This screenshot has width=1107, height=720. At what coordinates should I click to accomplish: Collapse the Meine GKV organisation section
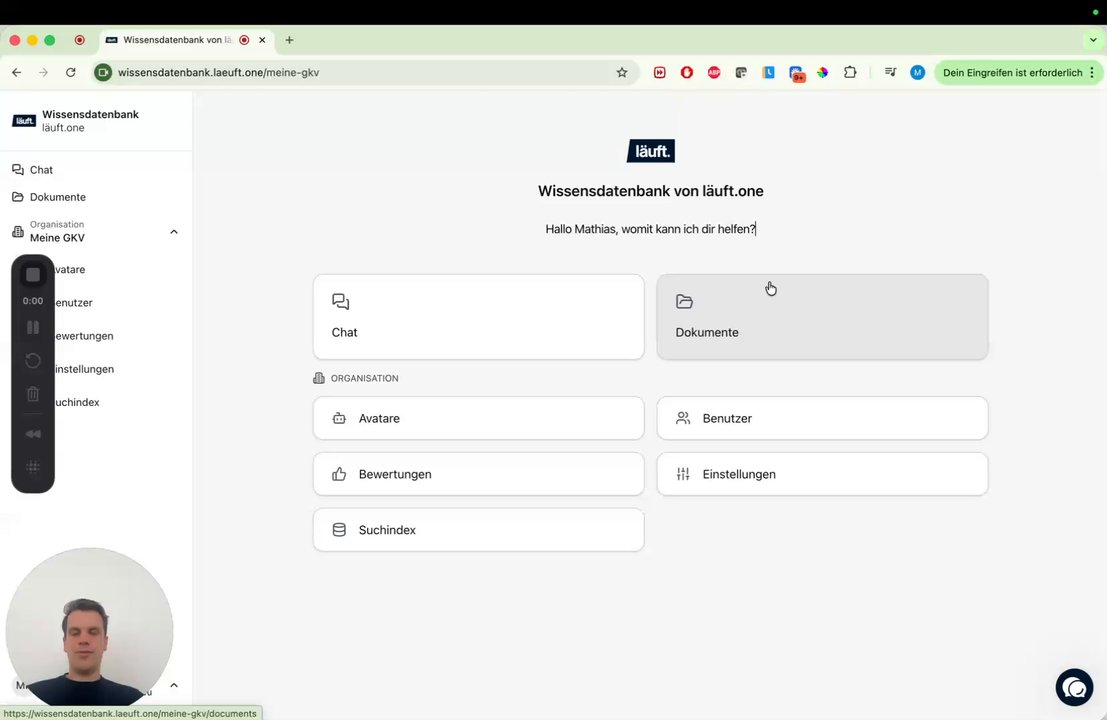[x=174, y=232]
